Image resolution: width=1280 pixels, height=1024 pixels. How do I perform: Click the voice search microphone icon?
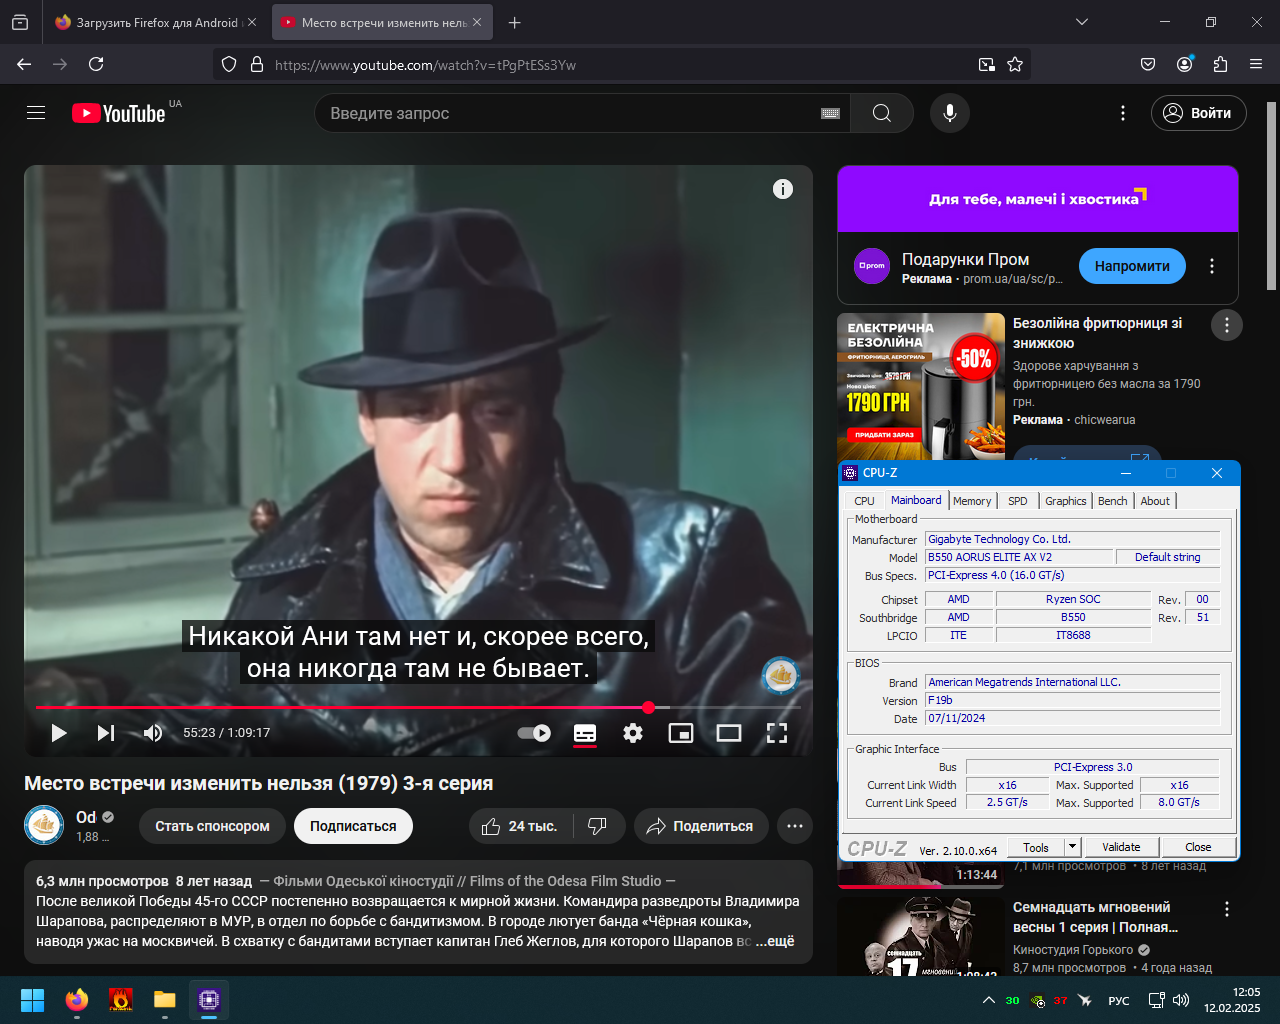[950, 113]
